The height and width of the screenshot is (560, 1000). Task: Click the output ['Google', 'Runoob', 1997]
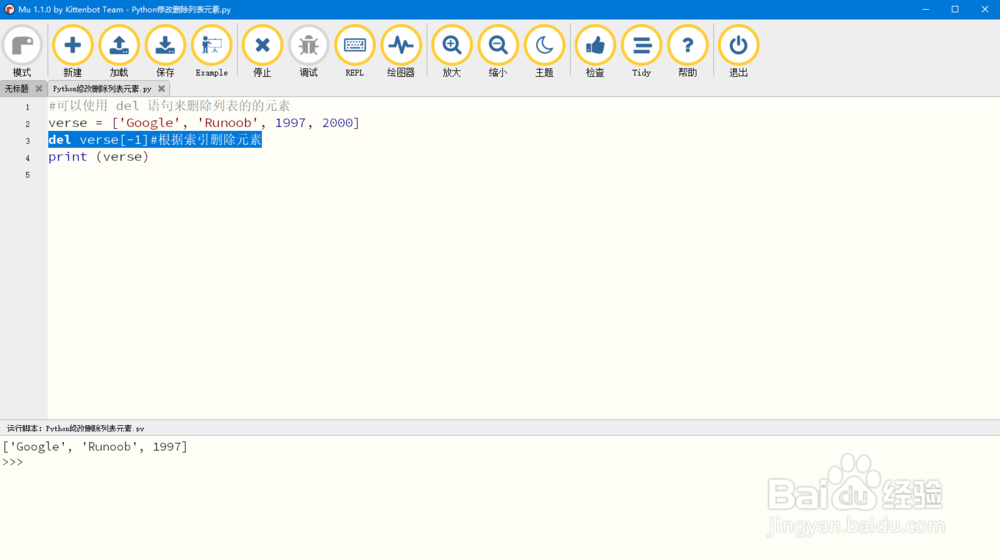[95, 446]
